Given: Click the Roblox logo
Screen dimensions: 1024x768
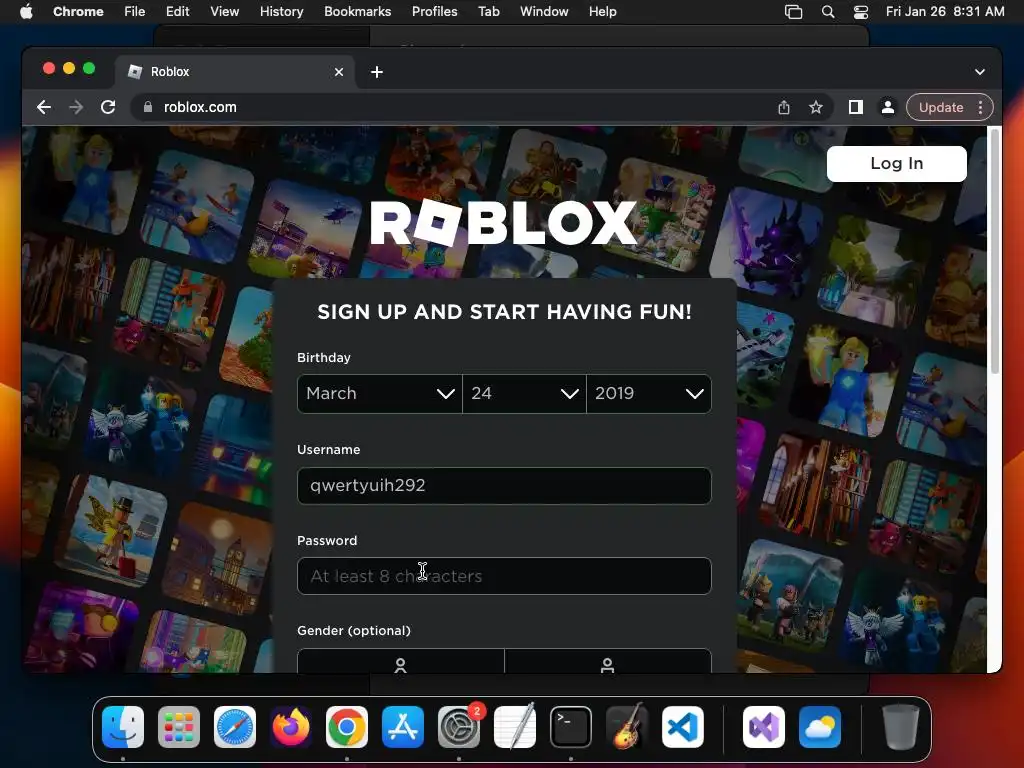Looking at the screenshot, I should click(504, 222).
